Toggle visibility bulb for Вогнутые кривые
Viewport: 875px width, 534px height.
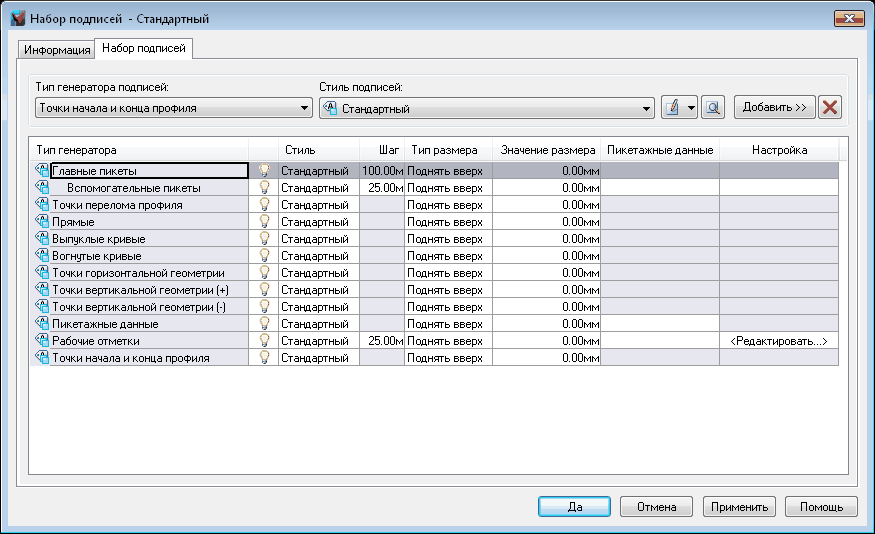(264, 256)
